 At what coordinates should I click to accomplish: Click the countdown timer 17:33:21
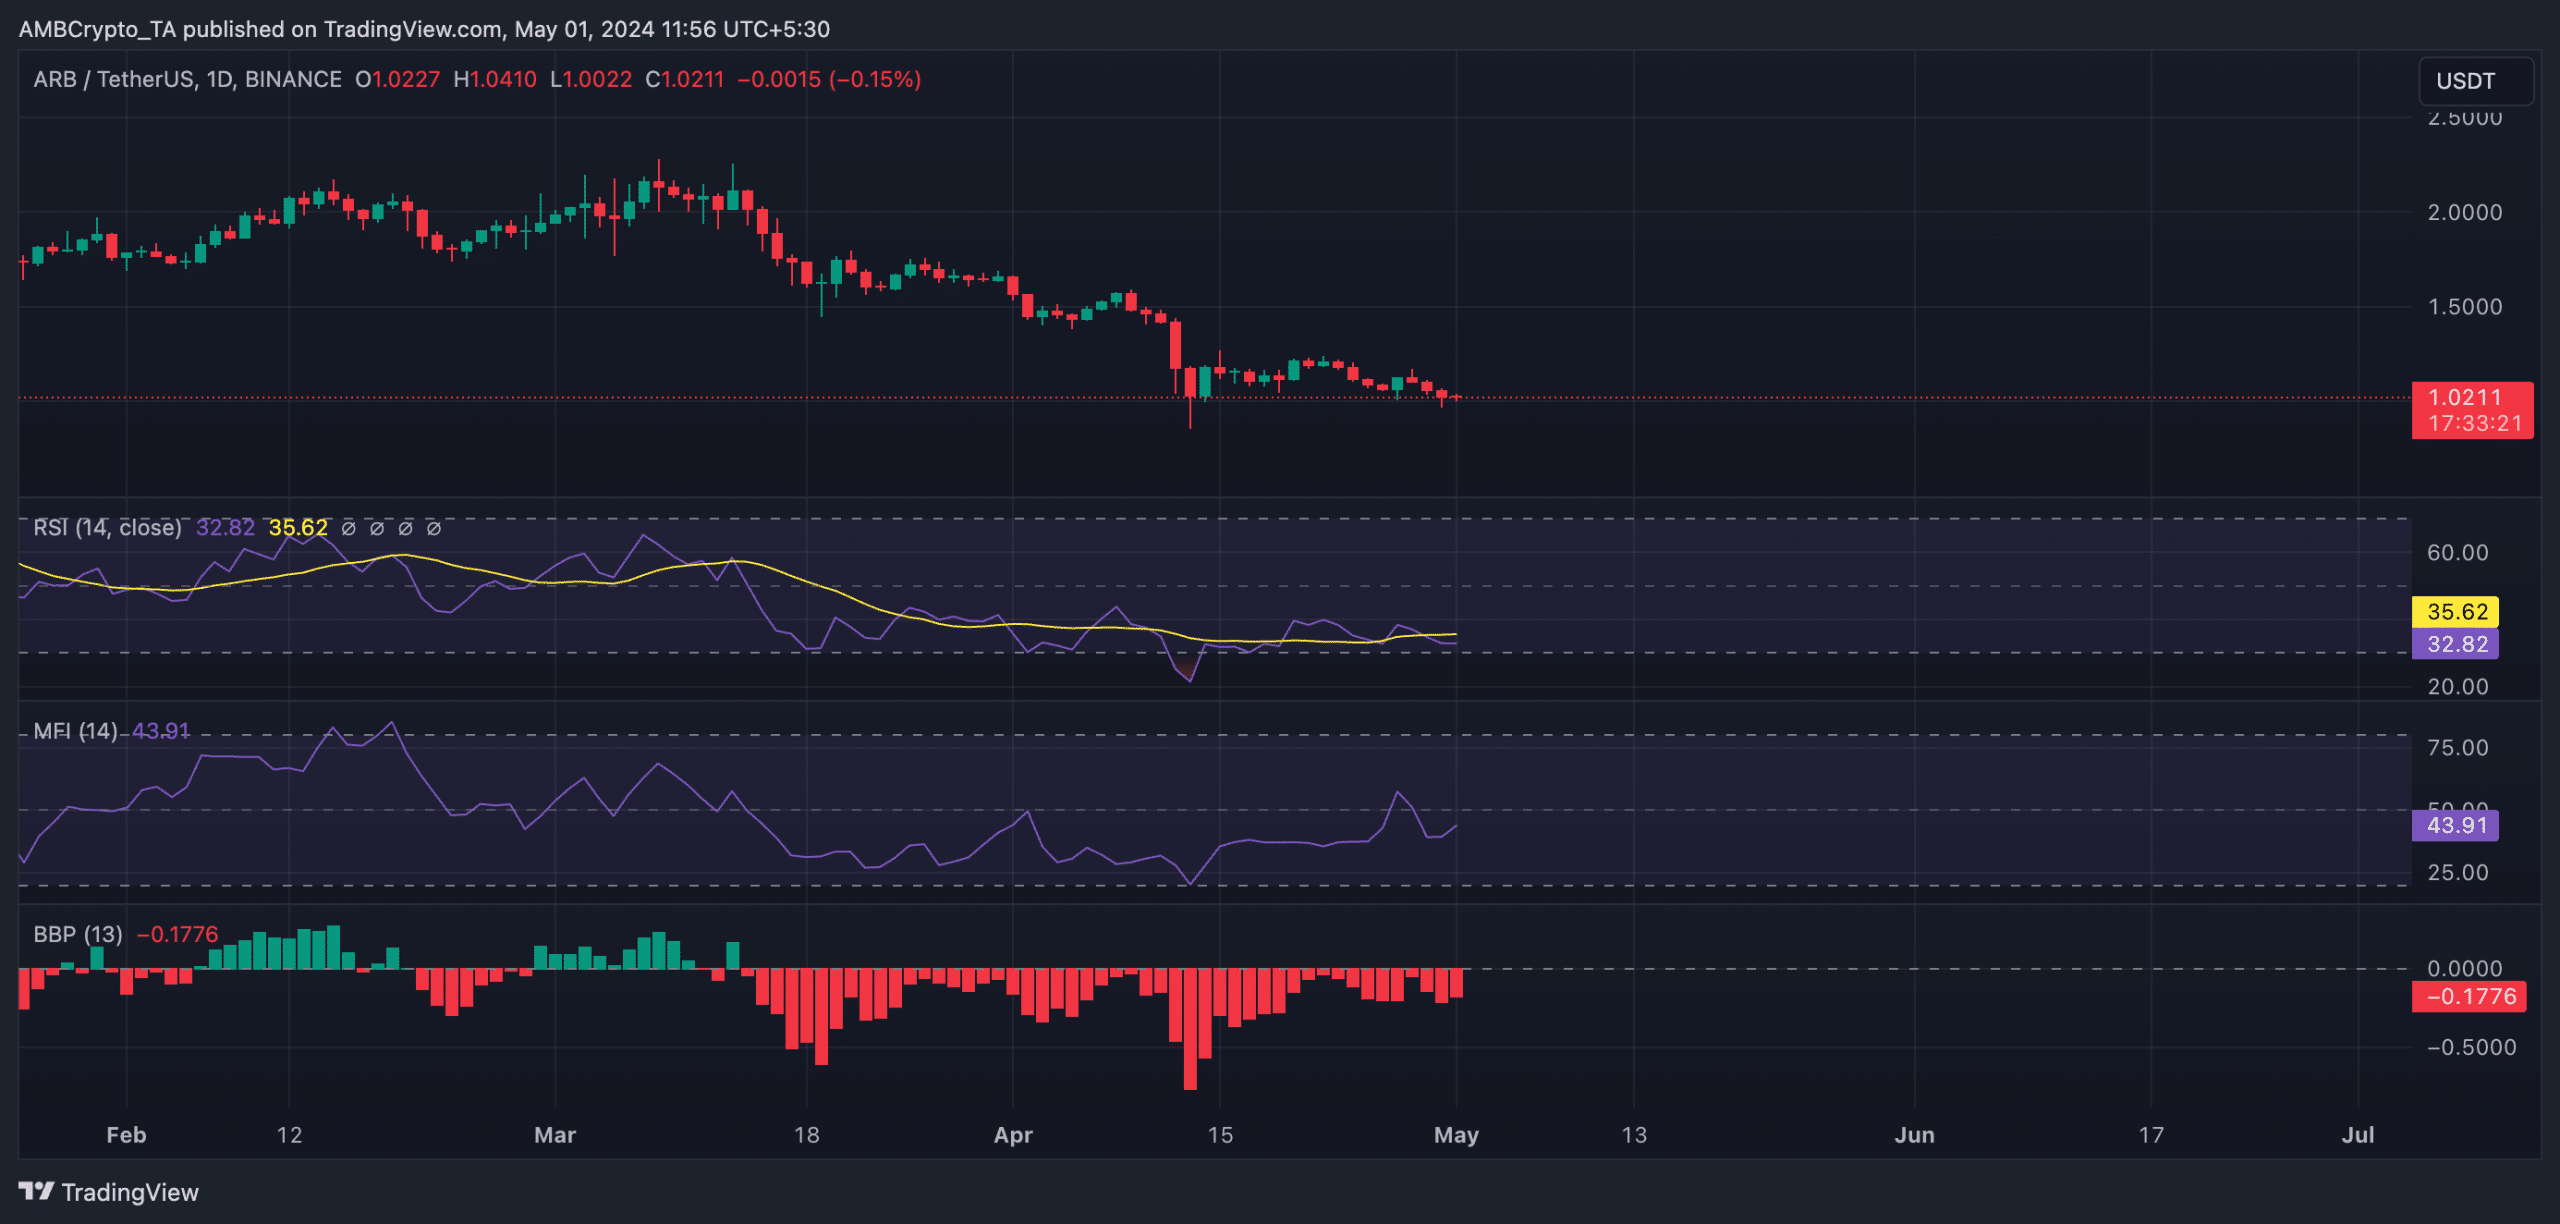(2475, 424)
